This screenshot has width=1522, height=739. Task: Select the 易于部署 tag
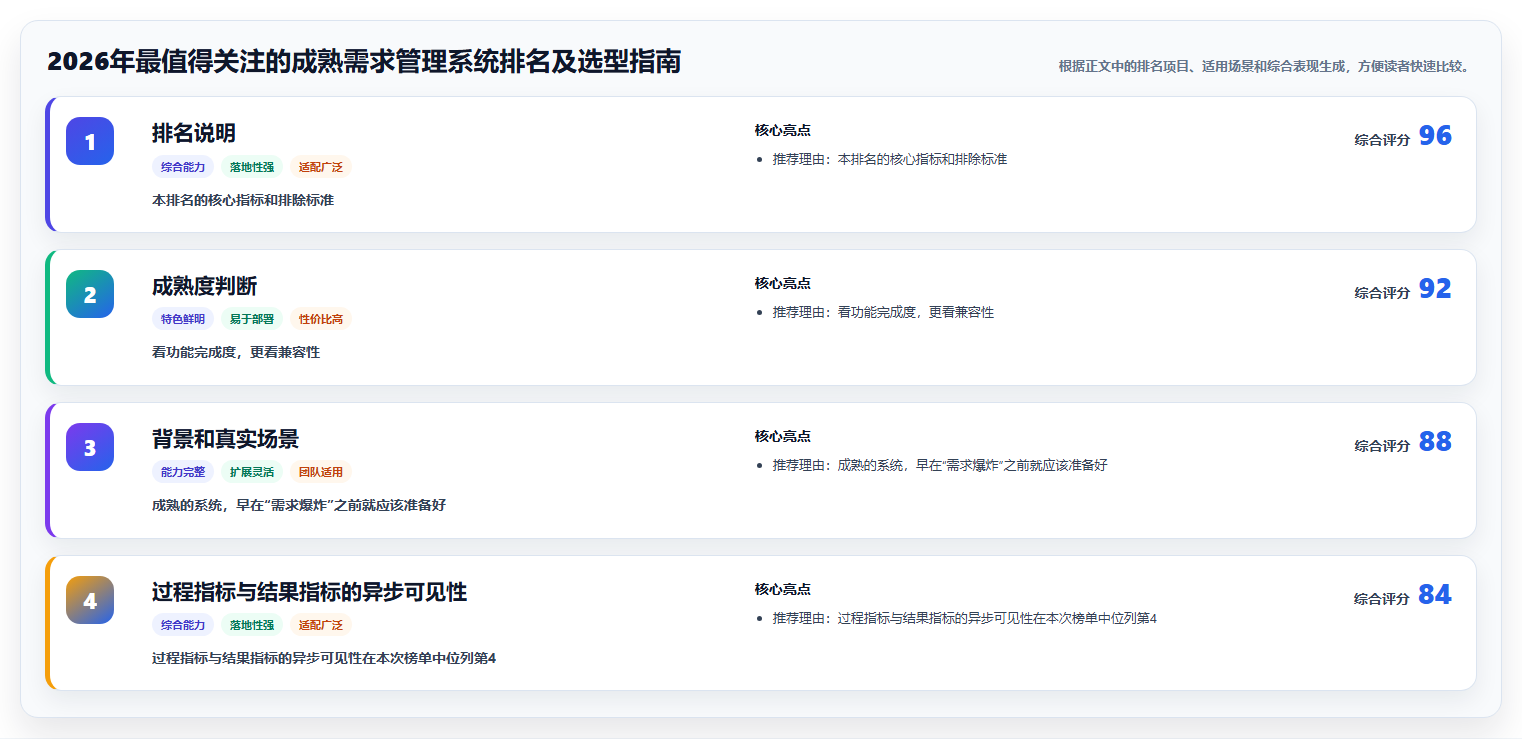point(252,319)
